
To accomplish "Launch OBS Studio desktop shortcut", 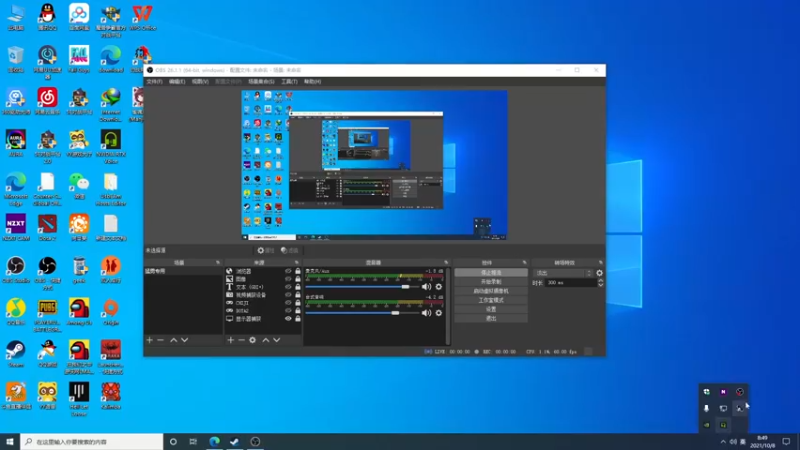I will tap(16, 270).
